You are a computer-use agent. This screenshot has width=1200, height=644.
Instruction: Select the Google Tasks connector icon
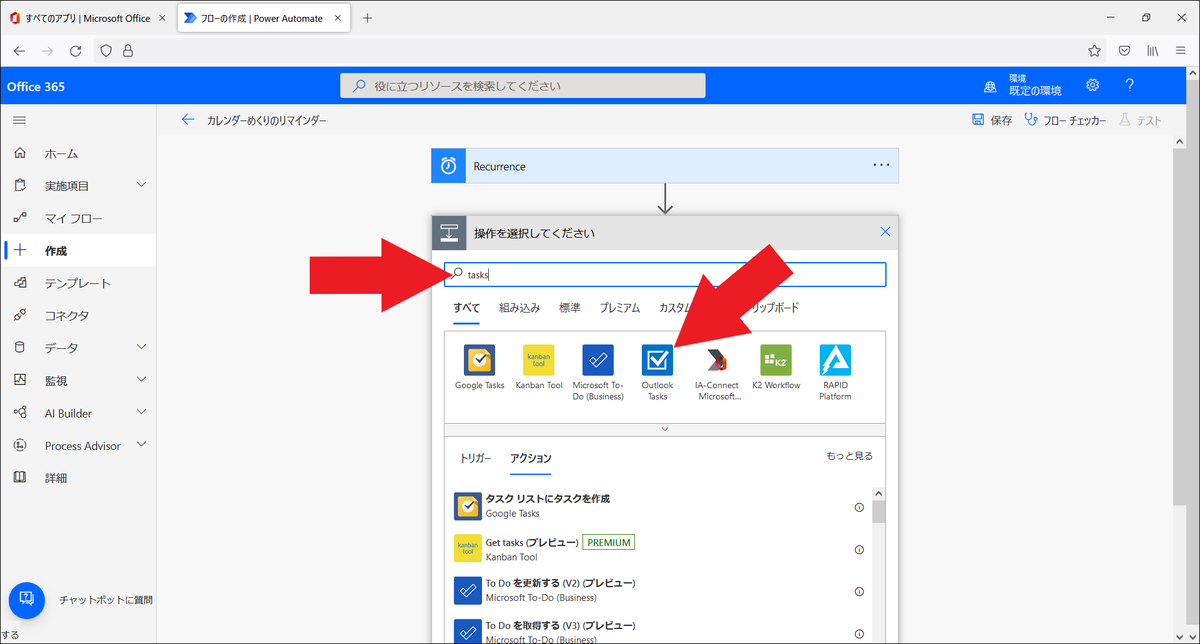point(480,360)
